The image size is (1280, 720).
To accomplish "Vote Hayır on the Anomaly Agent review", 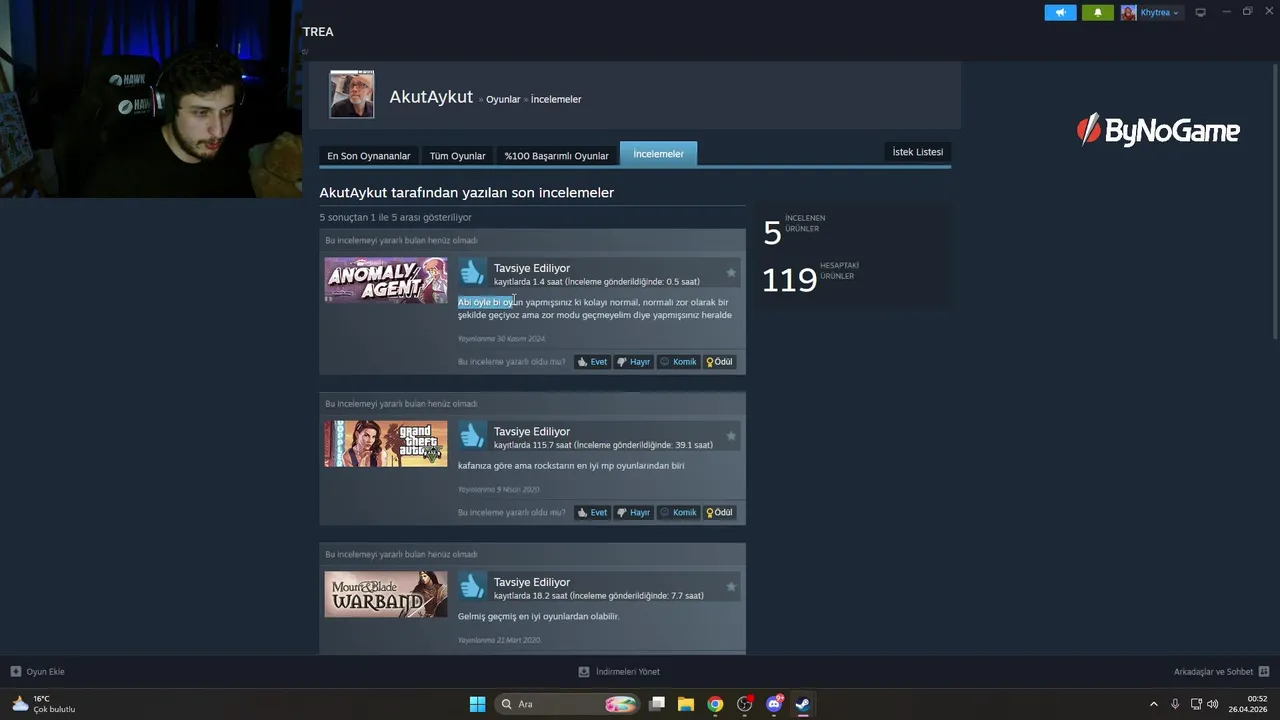I will click(x=633, y=362).
